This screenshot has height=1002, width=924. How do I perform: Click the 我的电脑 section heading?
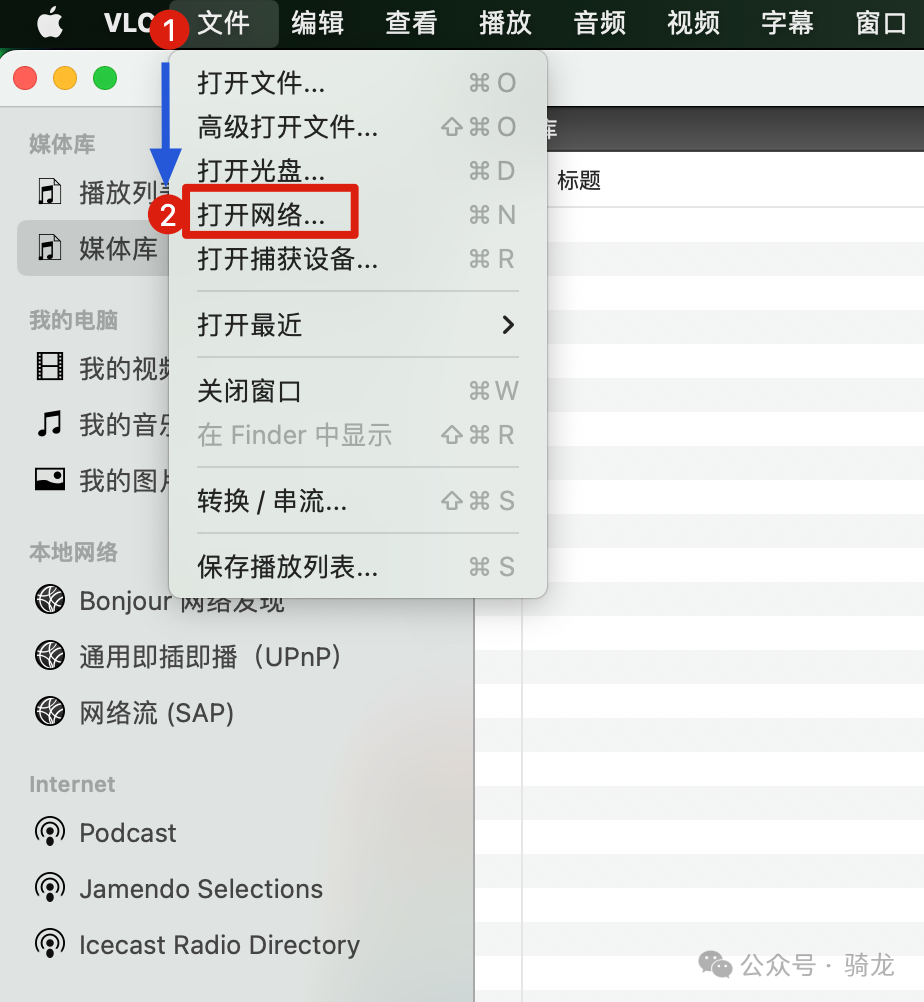coord(73,320)
